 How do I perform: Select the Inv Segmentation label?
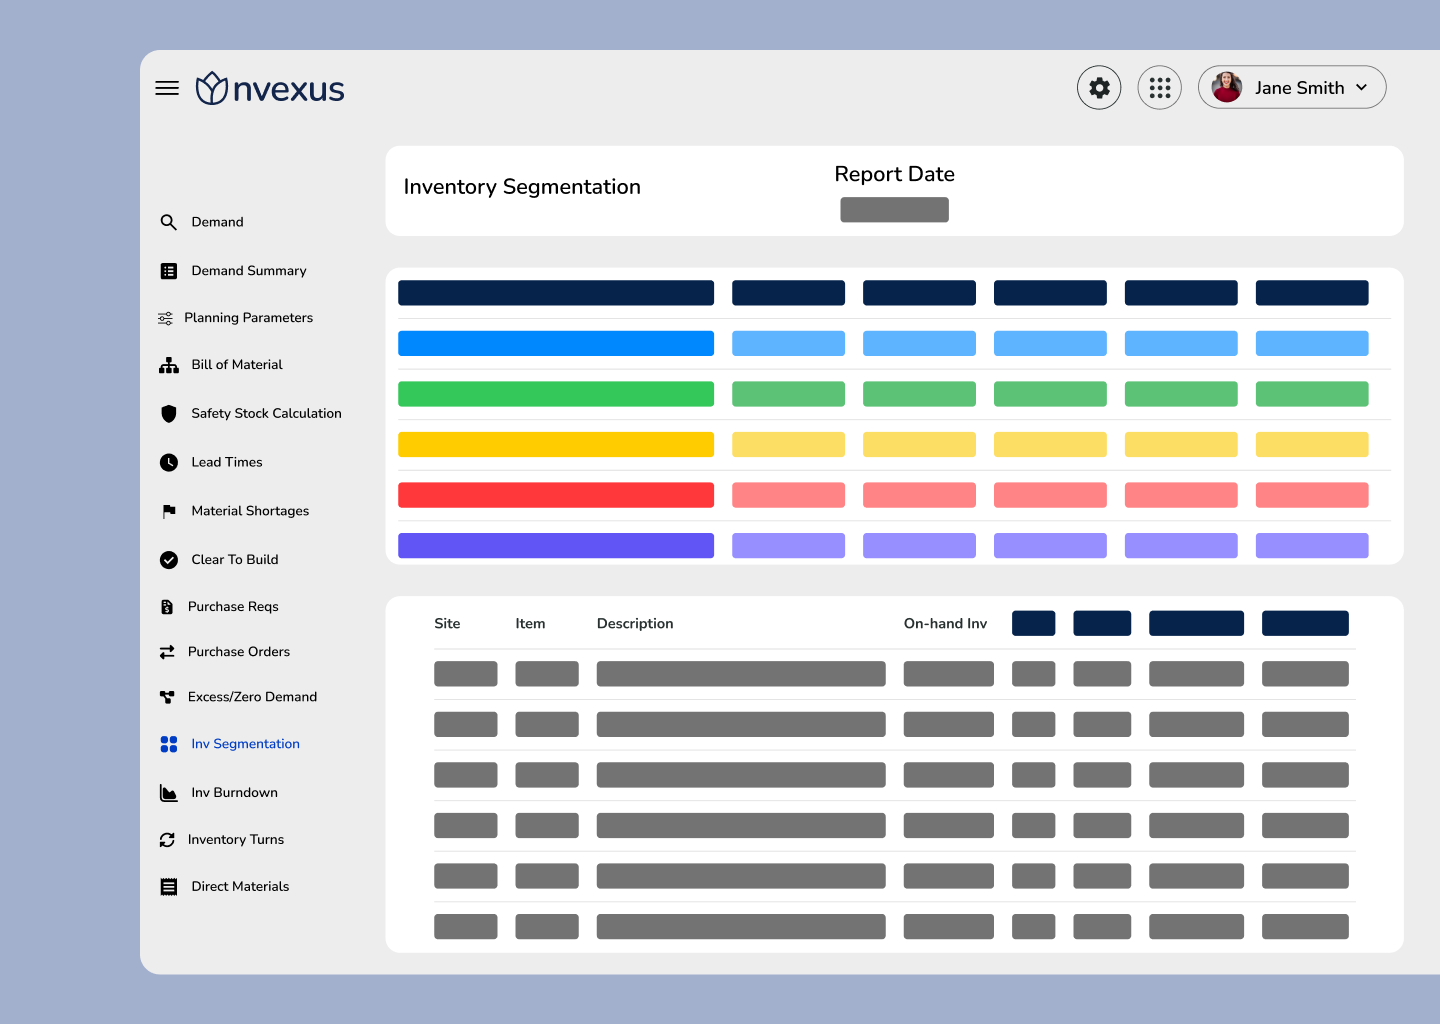coord(245,744)
